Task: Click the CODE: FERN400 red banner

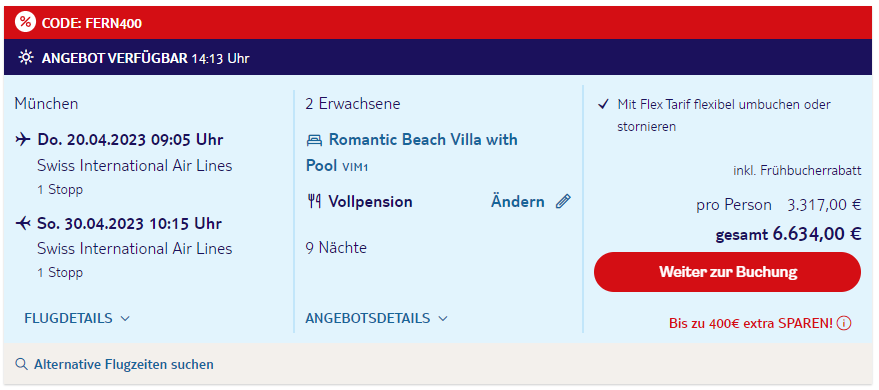Action: (440, 22)
